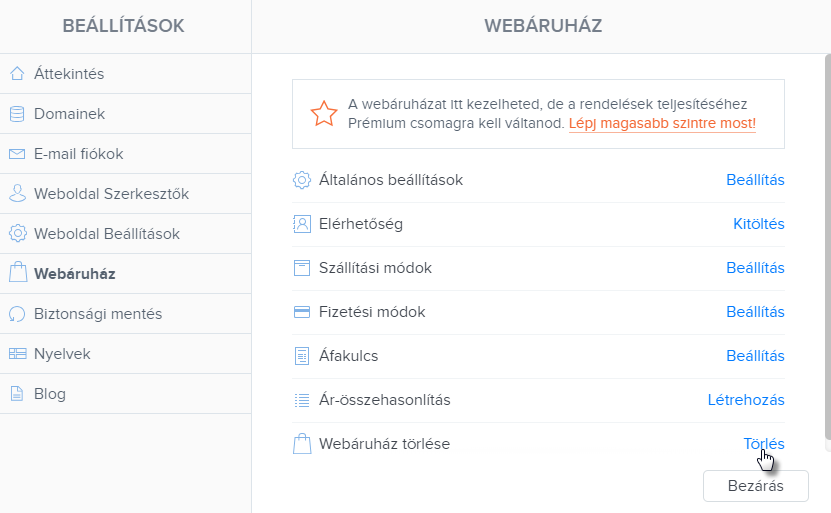Viewport: 831px width, 513px height.
Task: Close the dialog with Bezárás button
Action: point(756,485)
